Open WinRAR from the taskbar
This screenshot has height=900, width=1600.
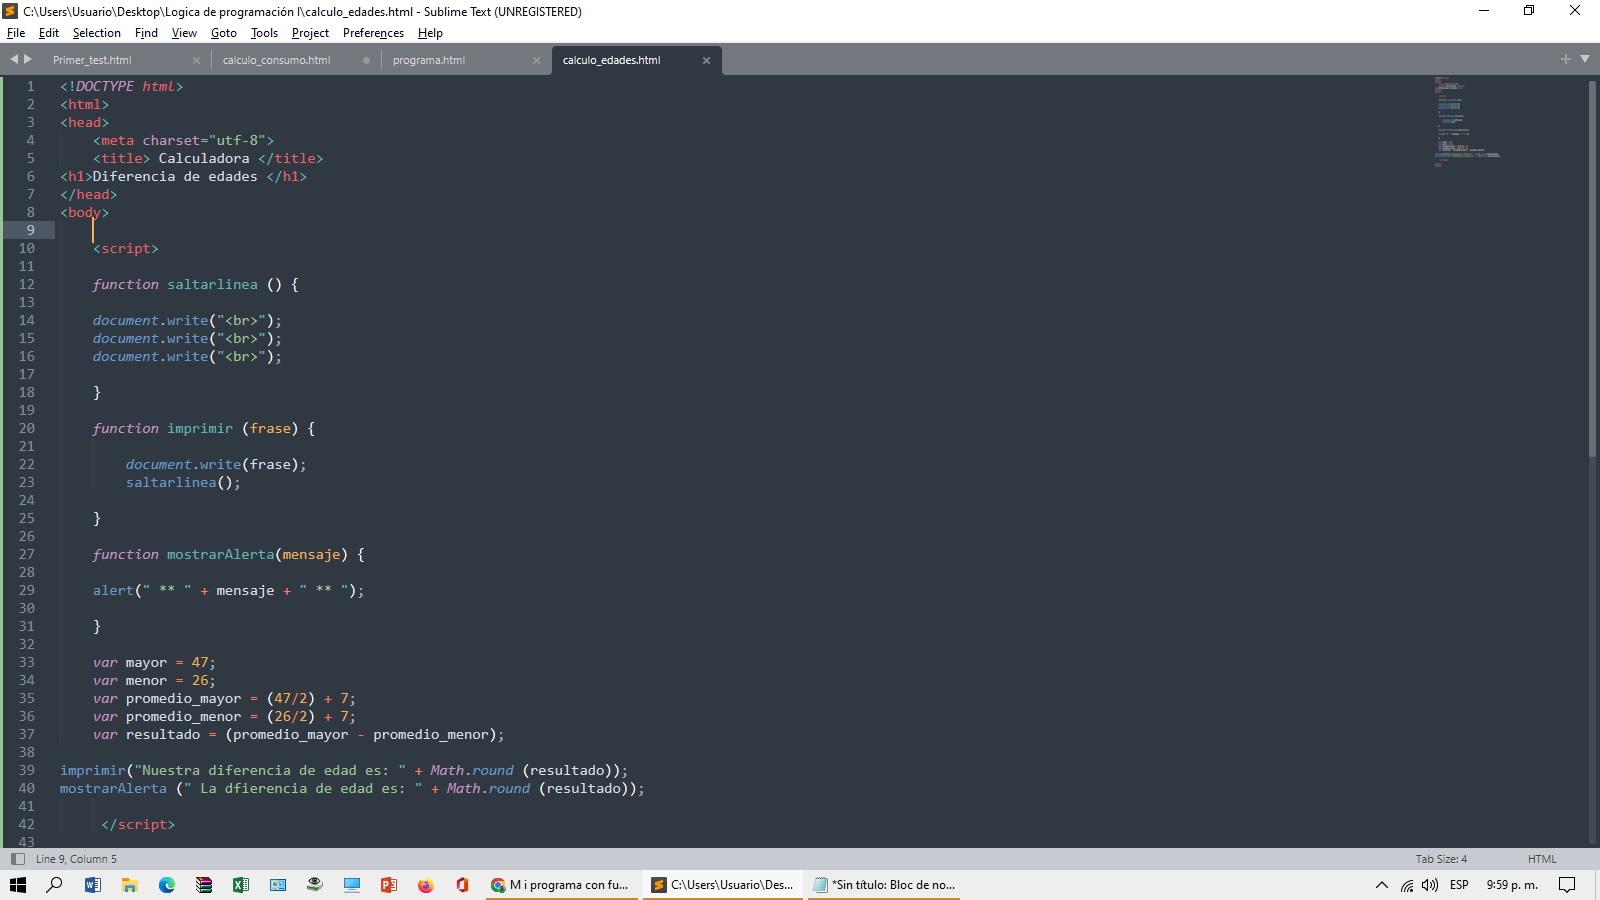coord(203,885)
